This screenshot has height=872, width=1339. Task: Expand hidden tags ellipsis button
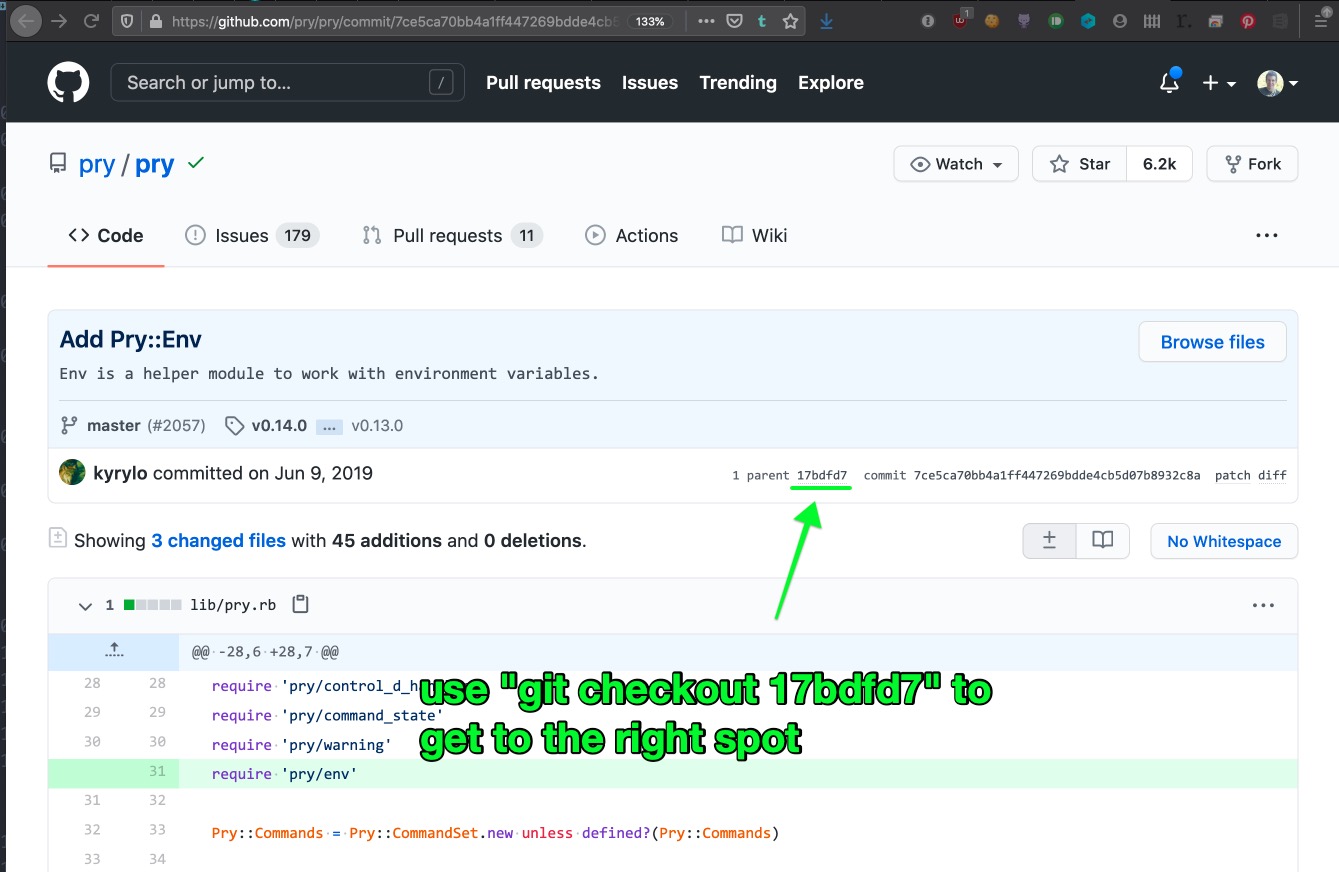pos(330,427)
